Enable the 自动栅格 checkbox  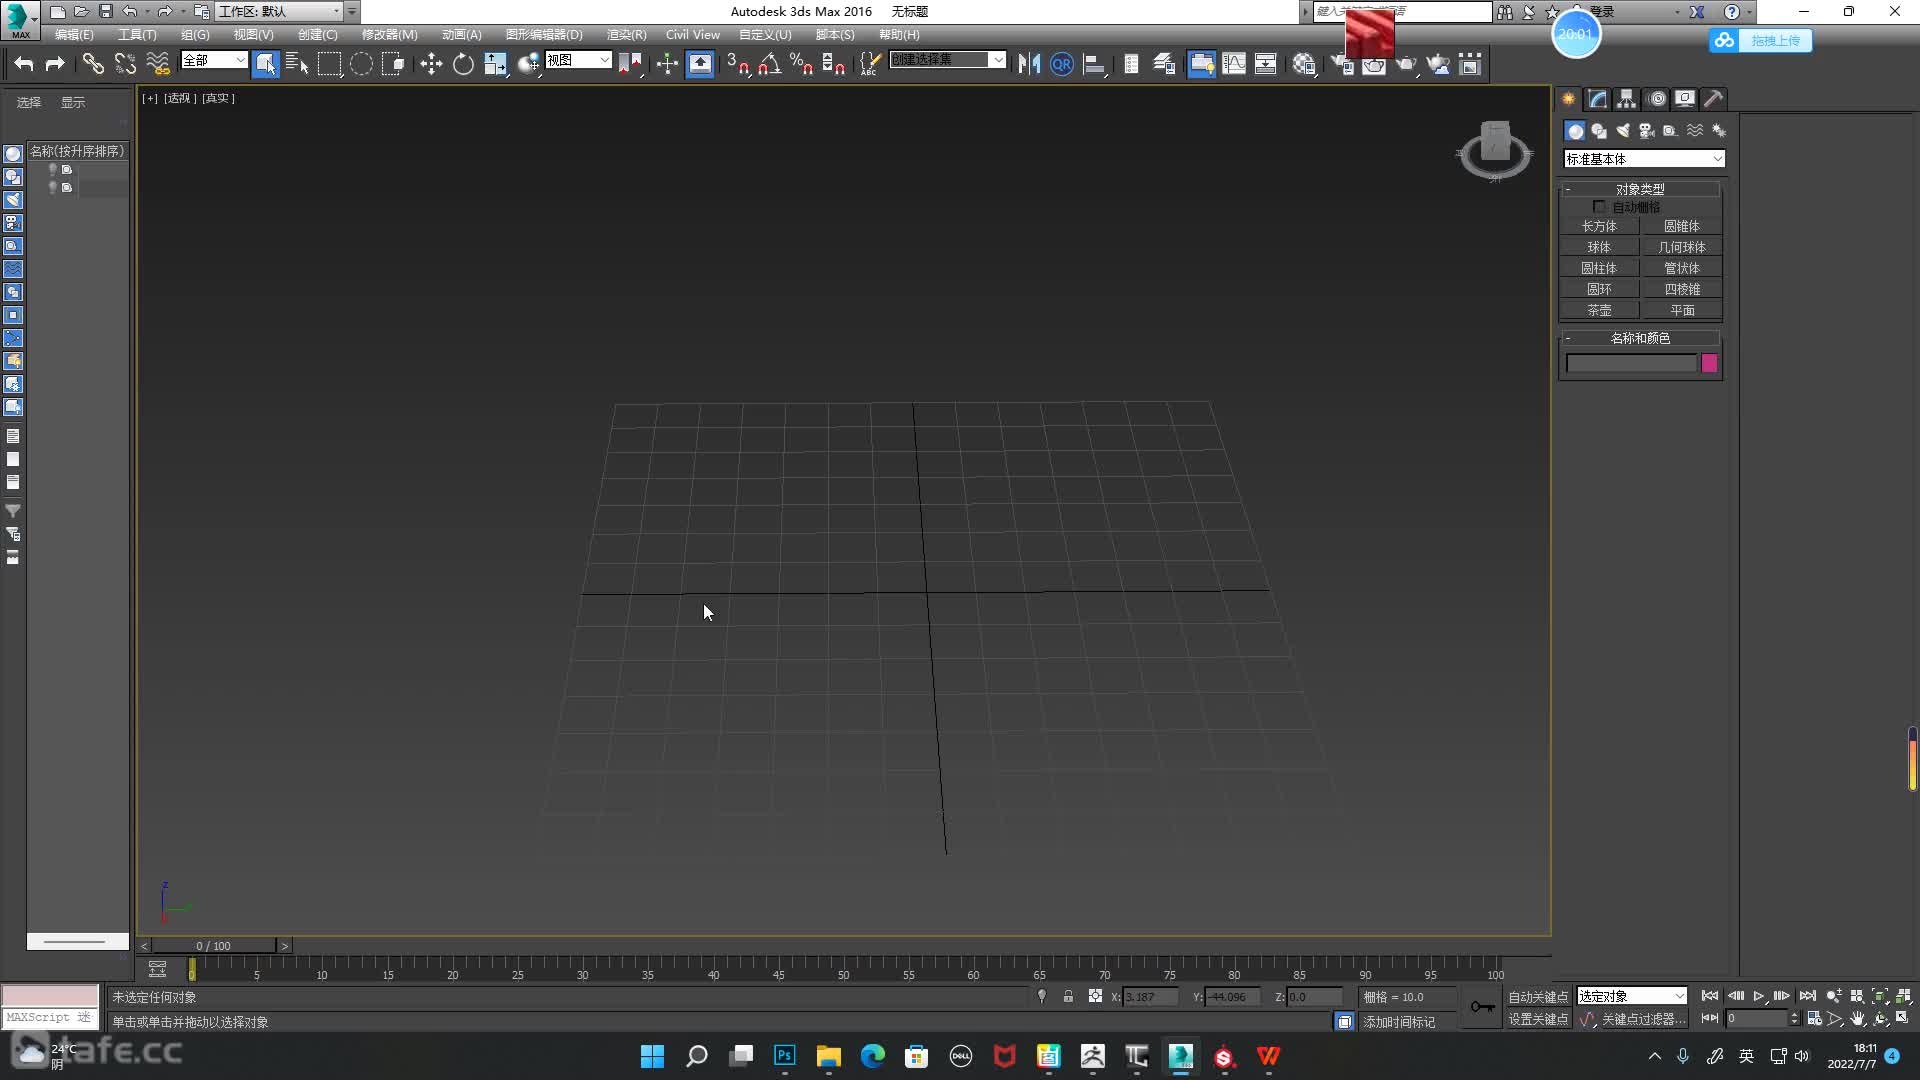pos(1599,207)
